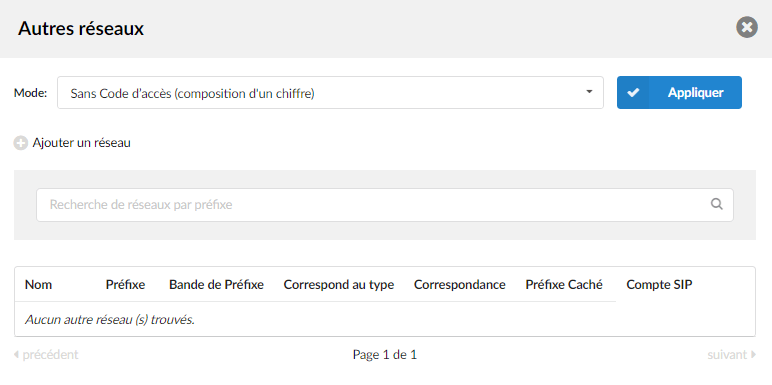Click the Ajouter un réseau link
This screenshot has height=385, width=772.
point(81,143)
